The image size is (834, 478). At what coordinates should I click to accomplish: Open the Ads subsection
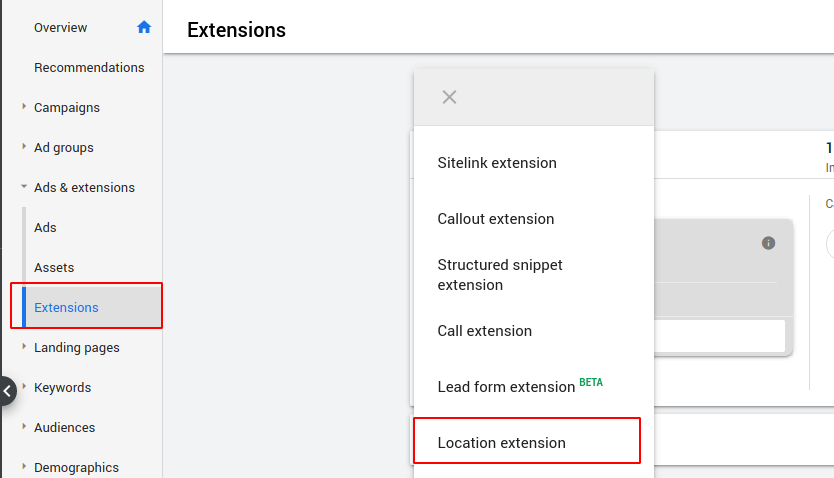[x=45, y=228]
